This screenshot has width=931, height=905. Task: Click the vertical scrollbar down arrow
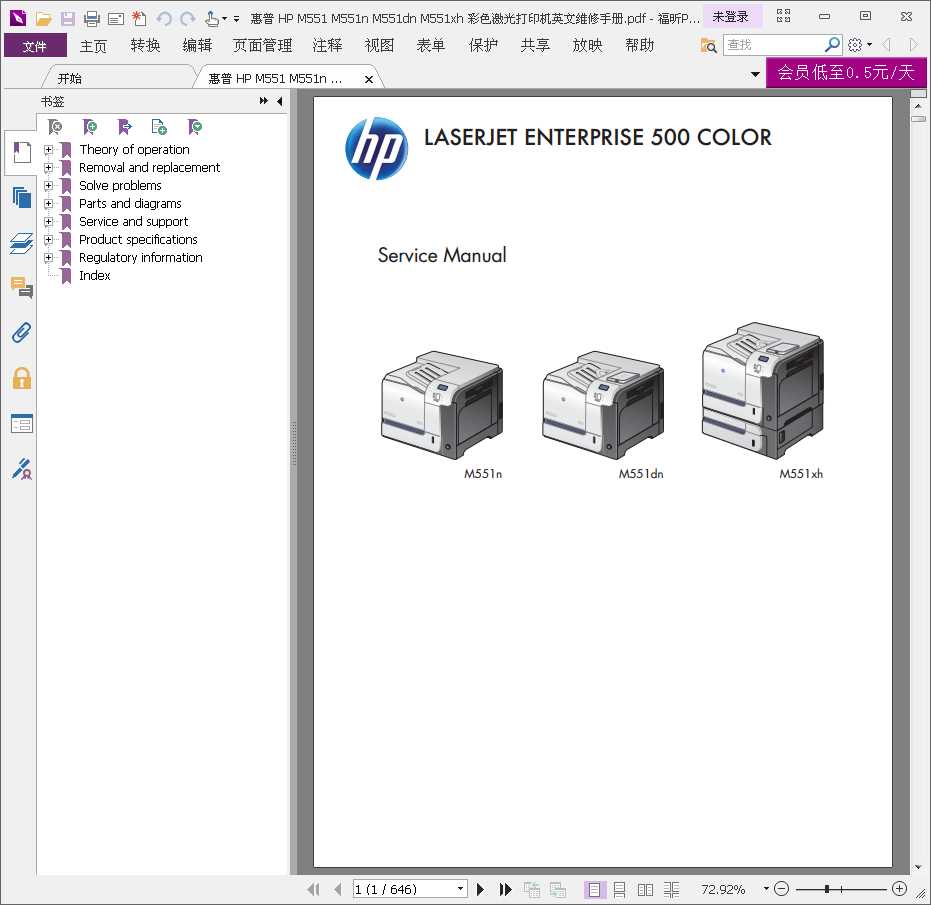919,867
